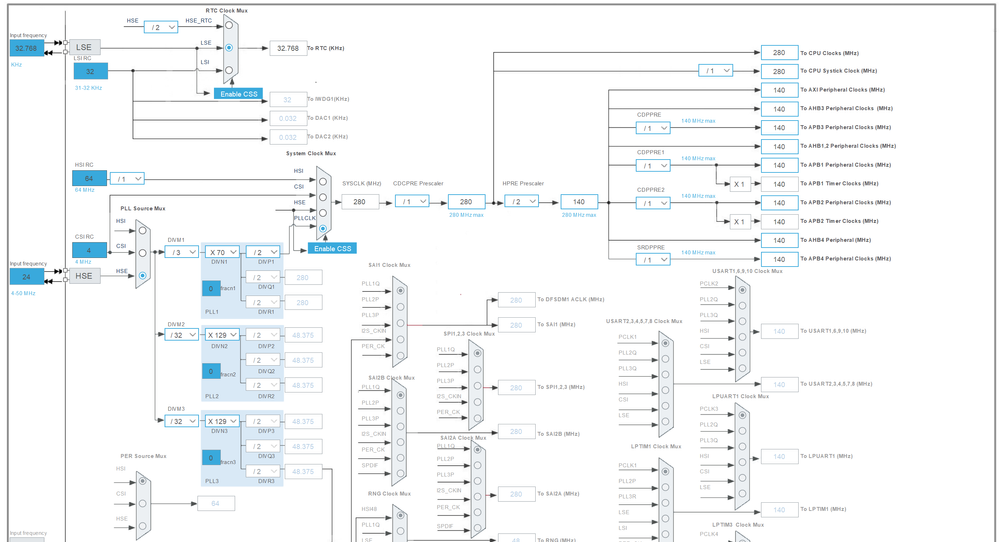Screen dimensions: 999x542
Task: Click the HSI RC 64 value box
Action: [x=89, y=178]
